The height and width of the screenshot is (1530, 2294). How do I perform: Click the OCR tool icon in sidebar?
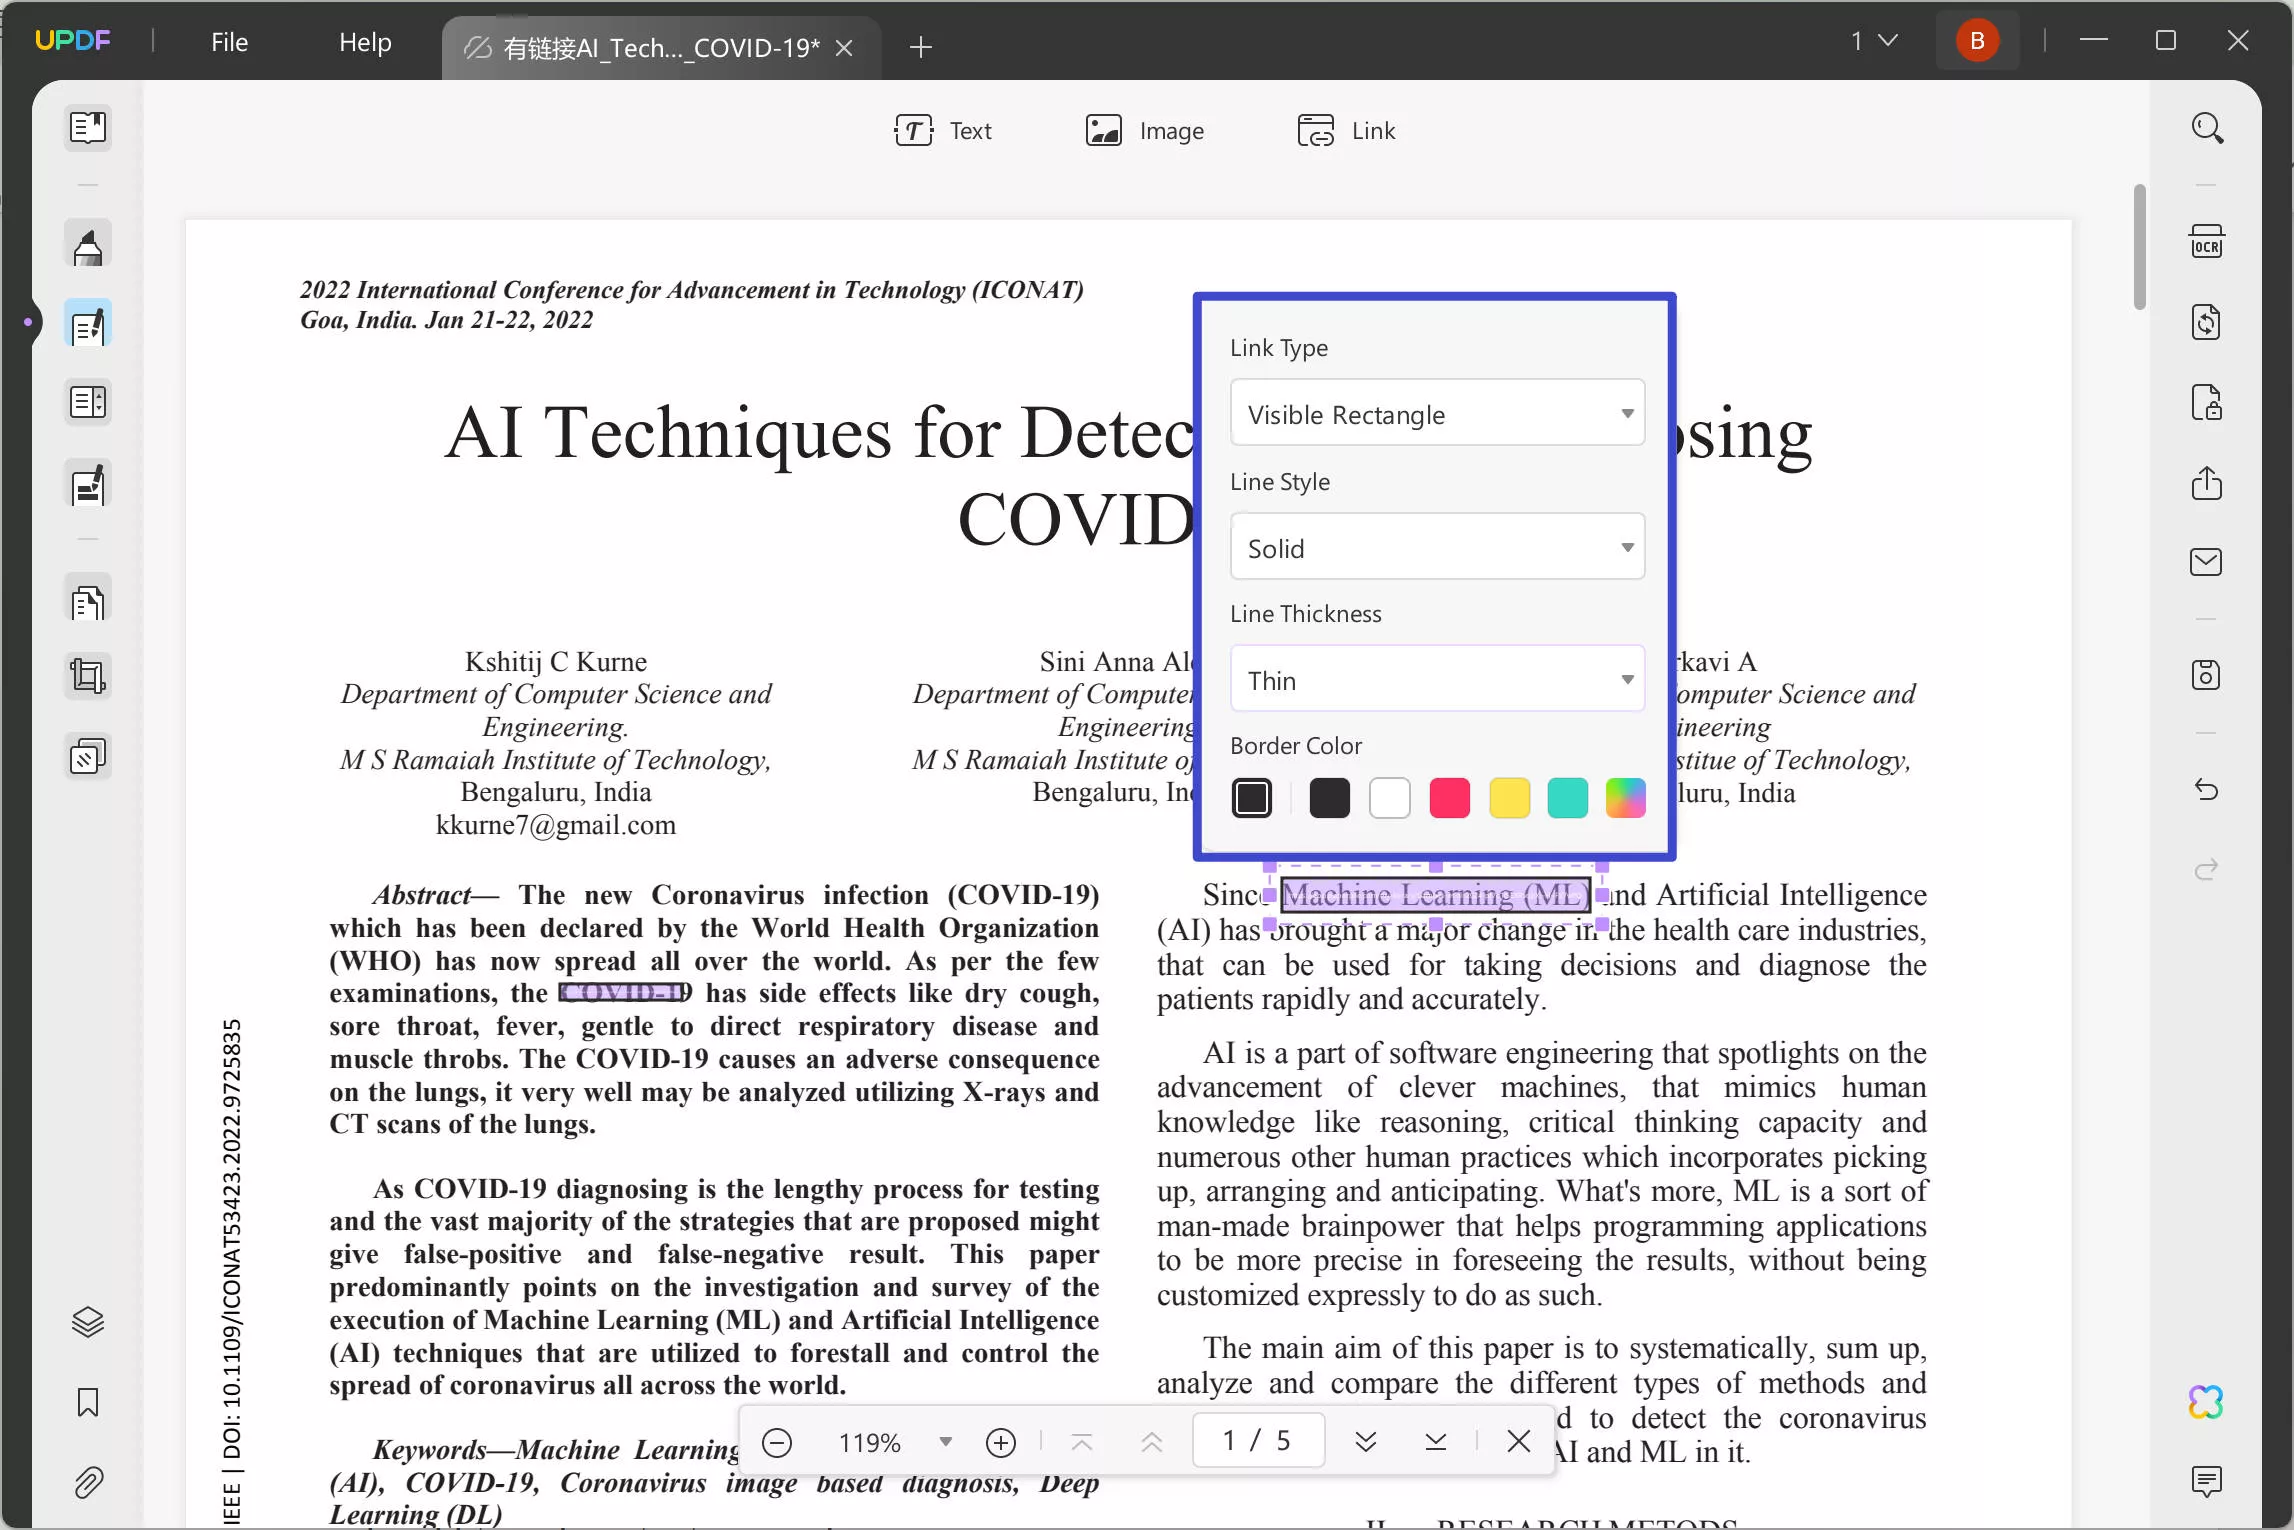[2207, 239]
